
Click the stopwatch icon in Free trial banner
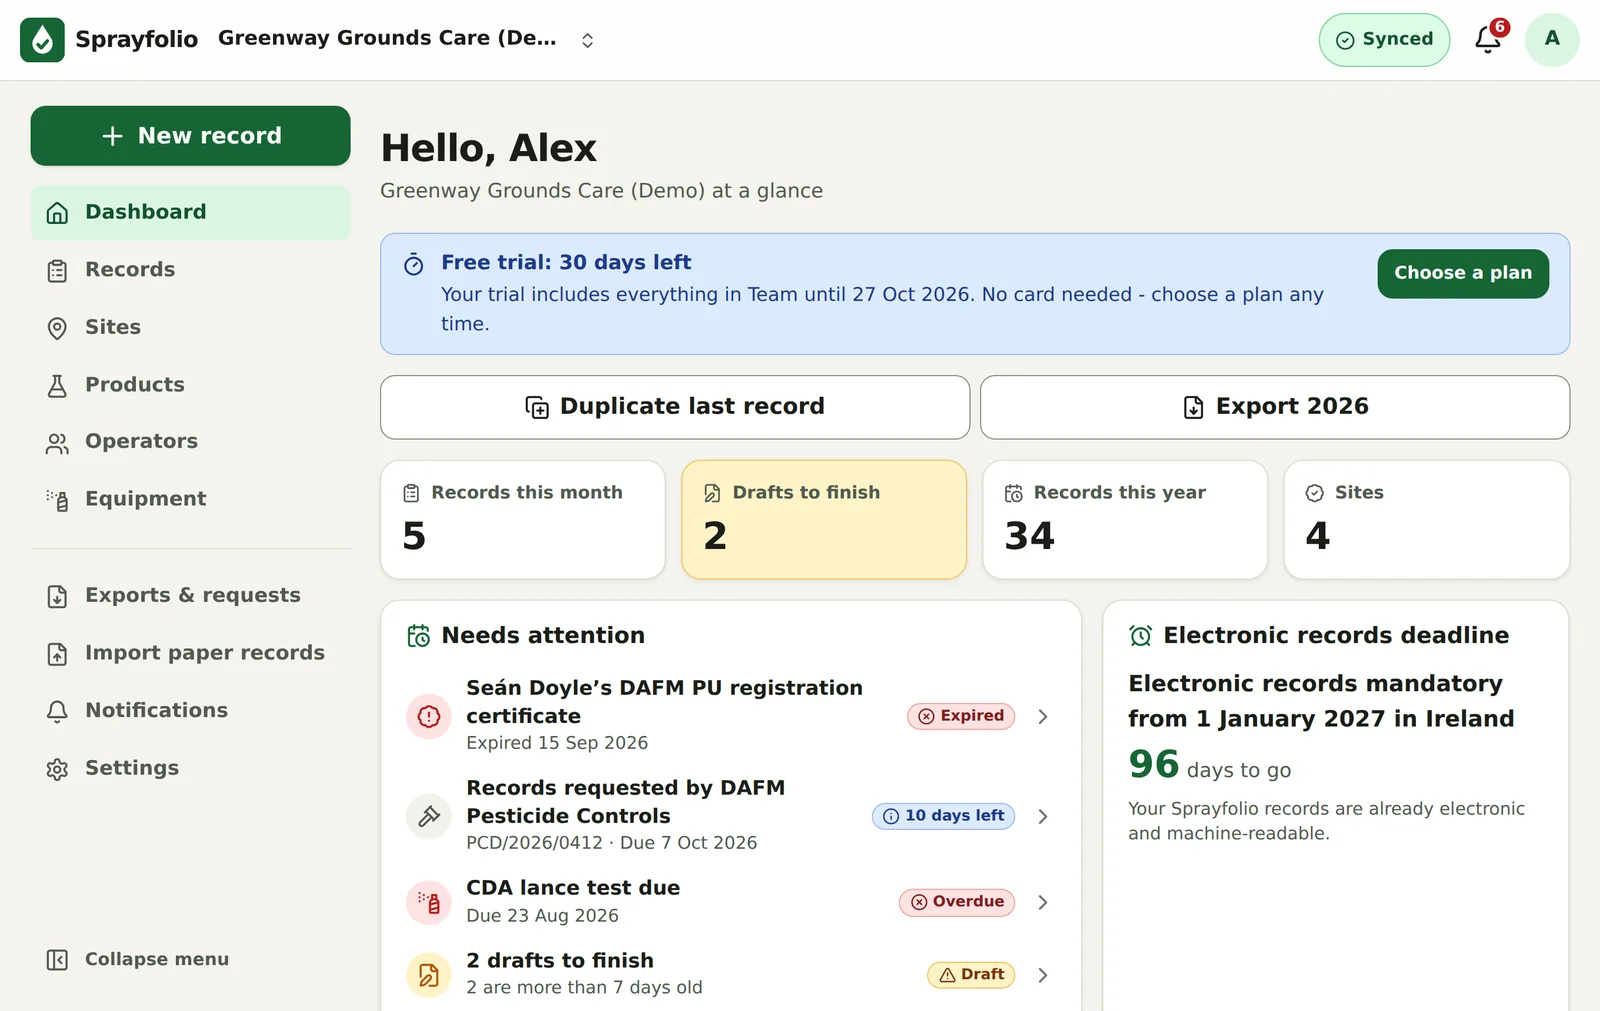pyautogui.click(x=414, y=265)
